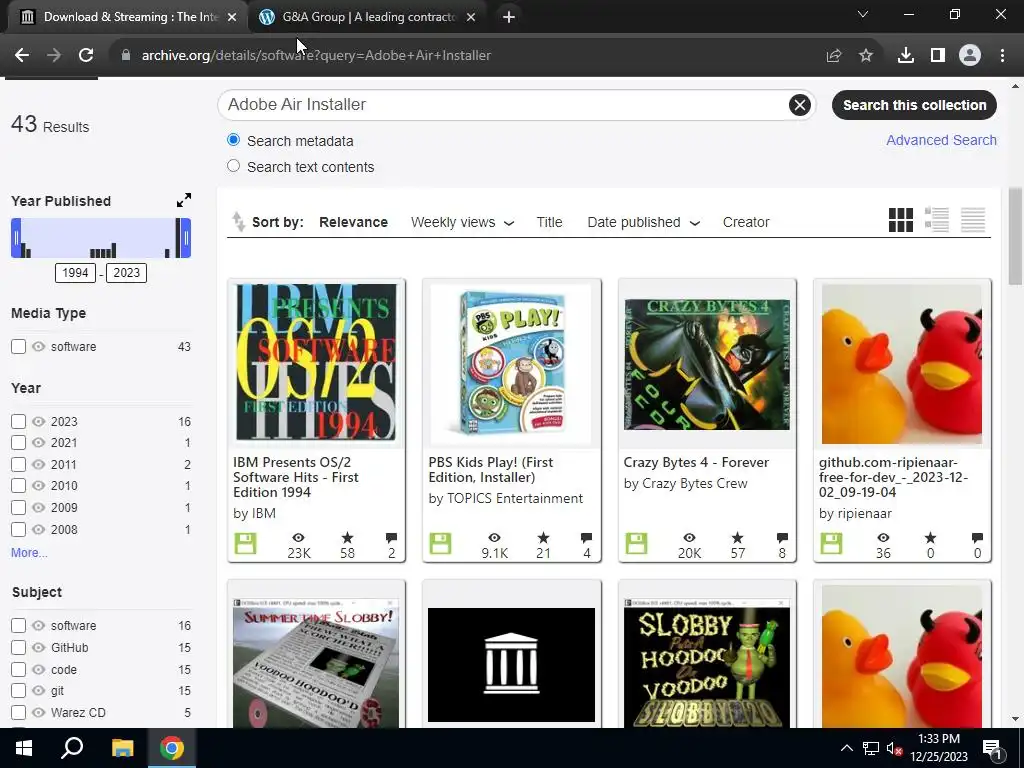Check the GitHub subject filter

click(x=18, y=647)
